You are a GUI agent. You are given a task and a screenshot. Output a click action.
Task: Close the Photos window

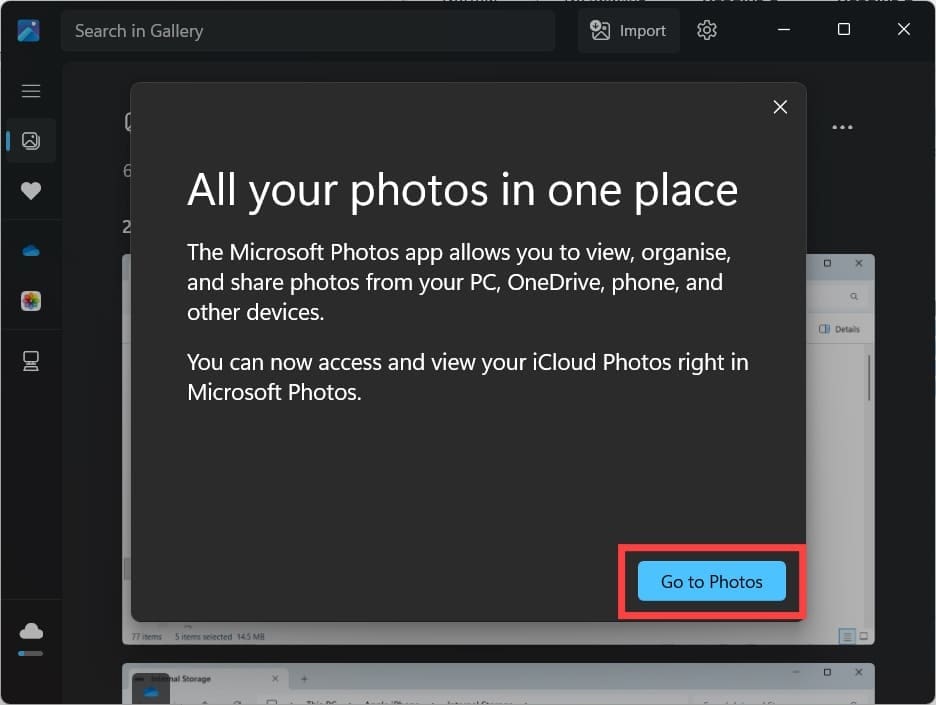point(903,29)
